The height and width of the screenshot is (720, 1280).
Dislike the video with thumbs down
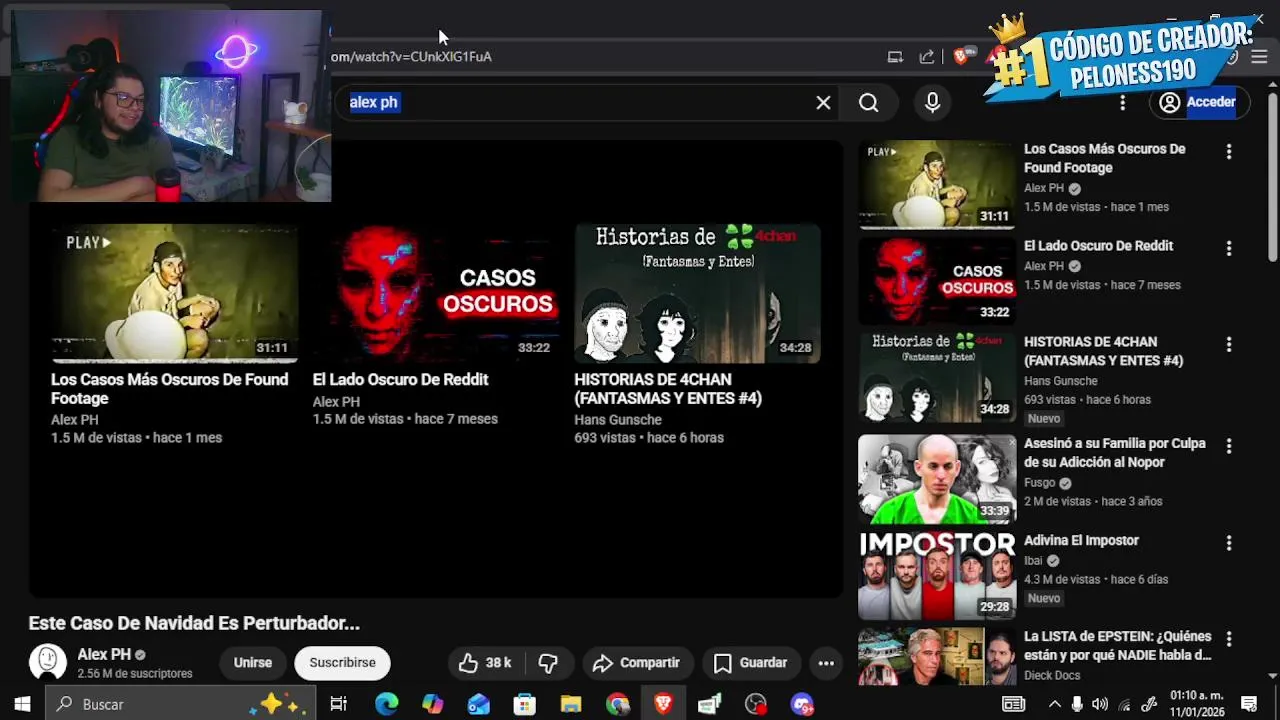[548, 663]
